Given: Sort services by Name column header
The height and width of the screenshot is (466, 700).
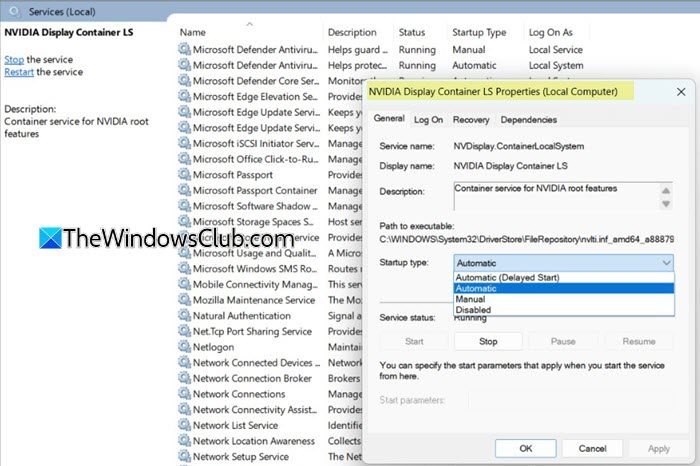Looking at the screenshot, I should [x=248, y=32].
